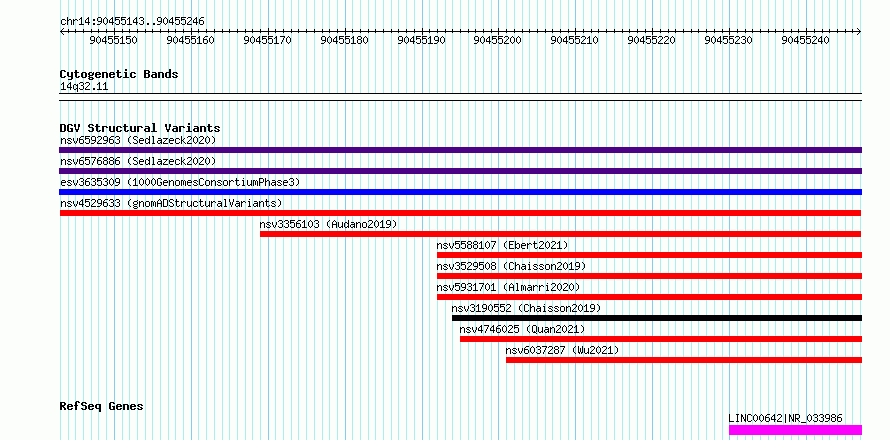Click the DGV Structural Variants track title

[140, 128]
